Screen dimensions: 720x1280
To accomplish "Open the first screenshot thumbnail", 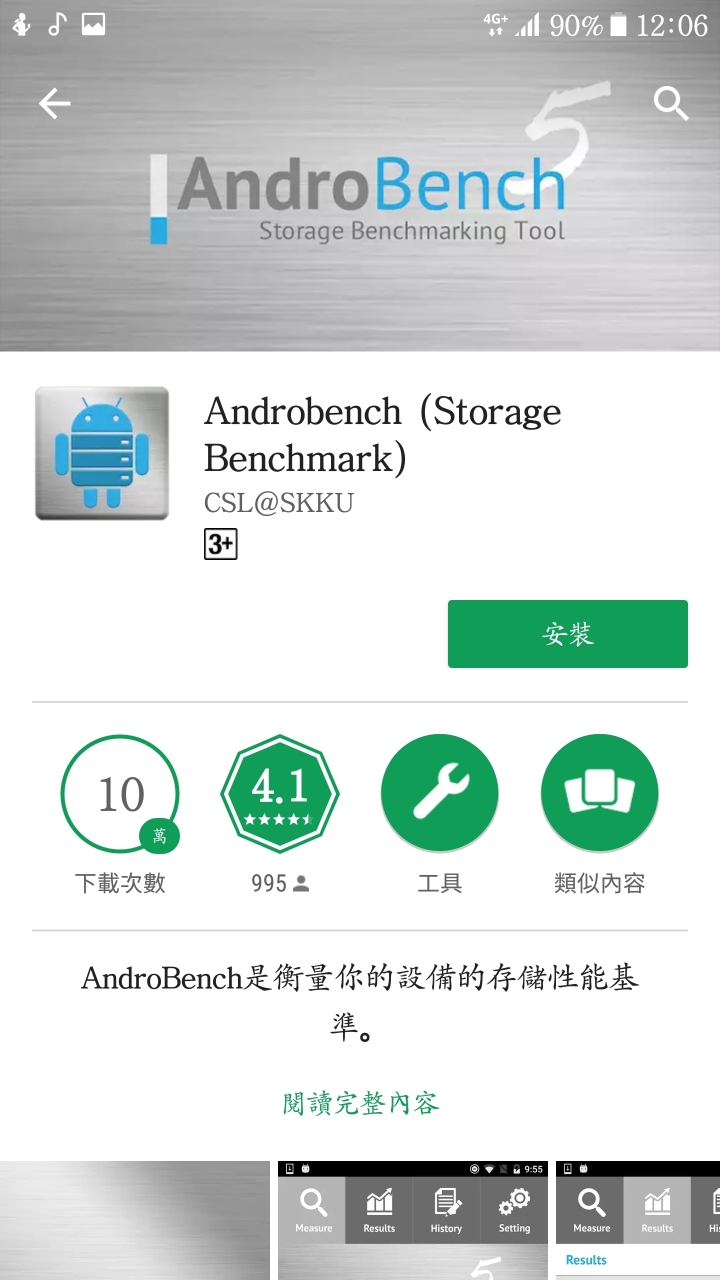I will (135, 1220).
